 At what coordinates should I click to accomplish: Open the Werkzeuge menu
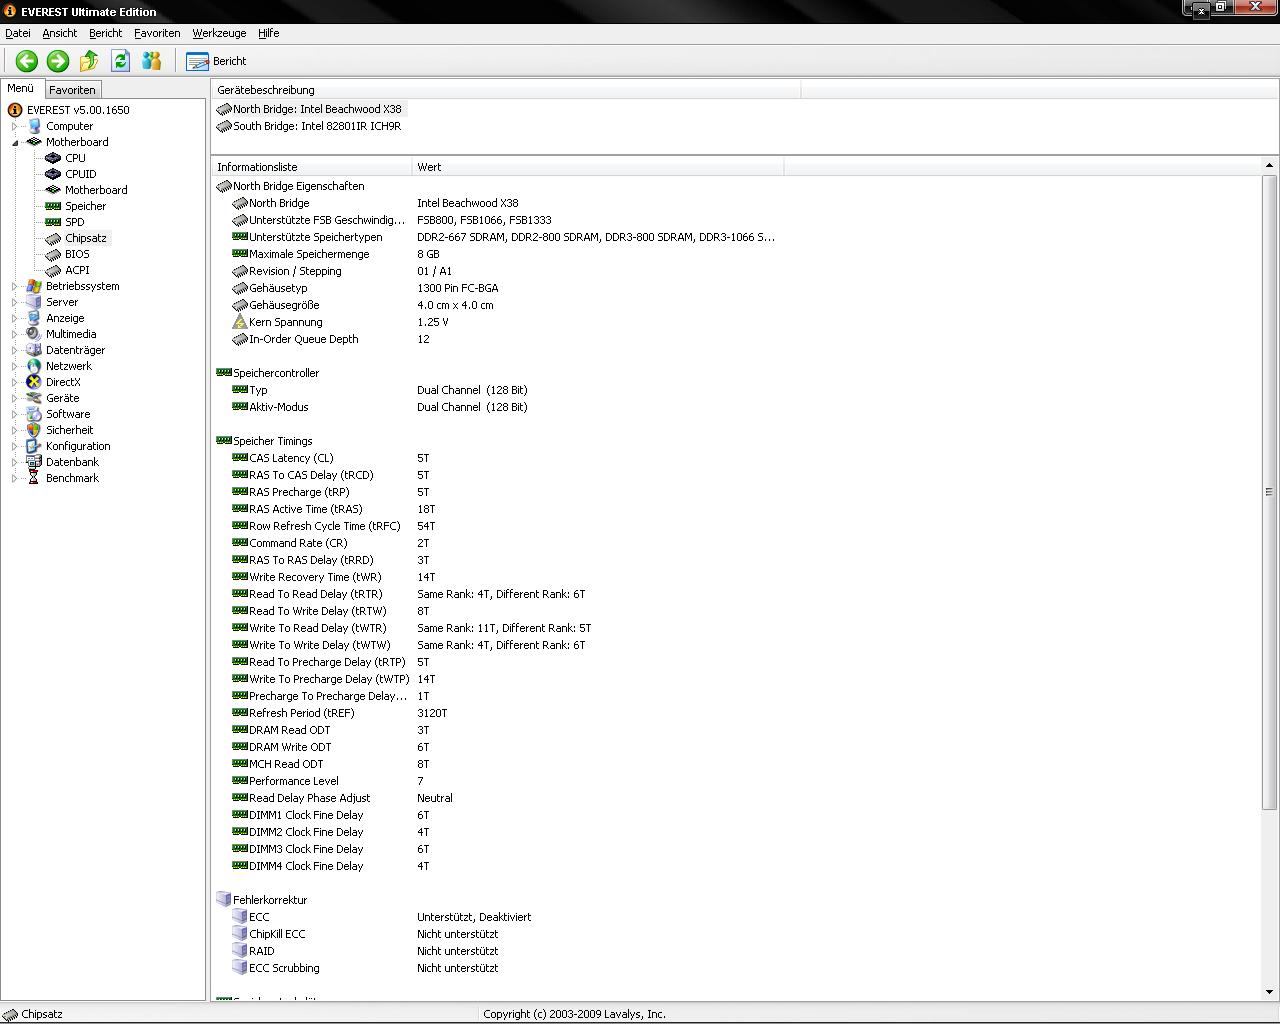(x=219, y=33)
